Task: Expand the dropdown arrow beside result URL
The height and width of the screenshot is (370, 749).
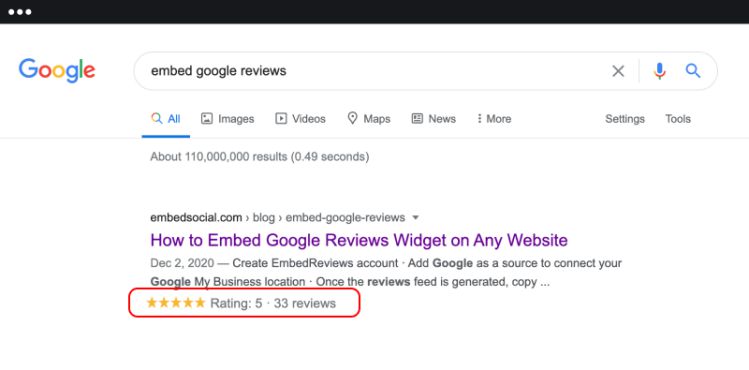Action: point(415,218)
